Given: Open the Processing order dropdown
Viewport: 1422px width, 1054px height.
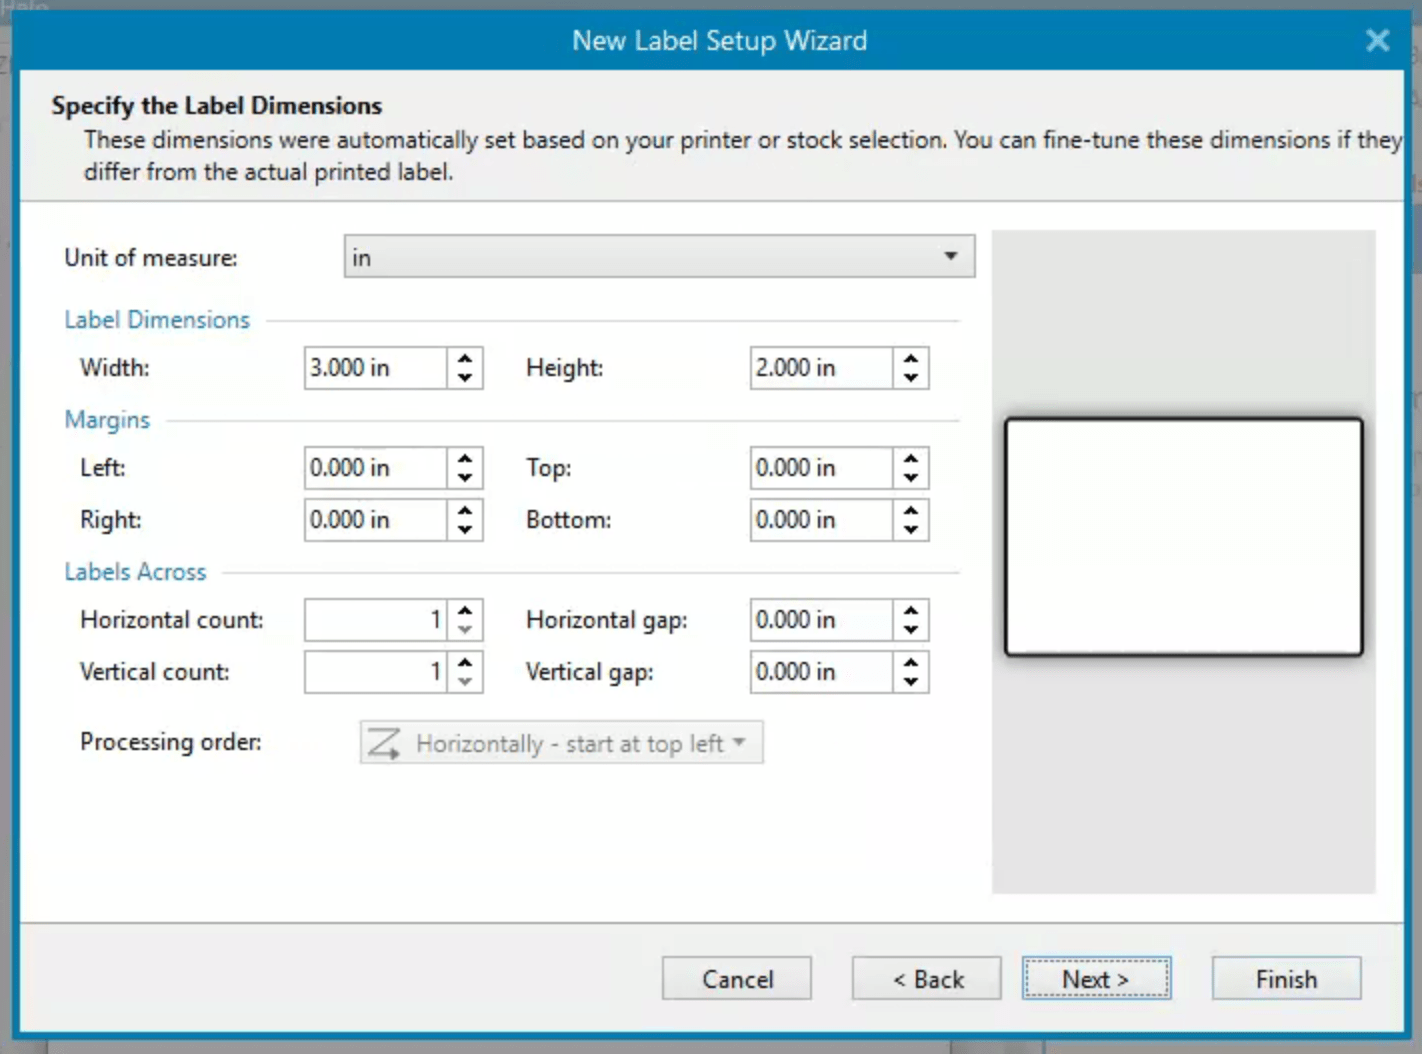Looking at the screenshot, I should tap(560, 743).
